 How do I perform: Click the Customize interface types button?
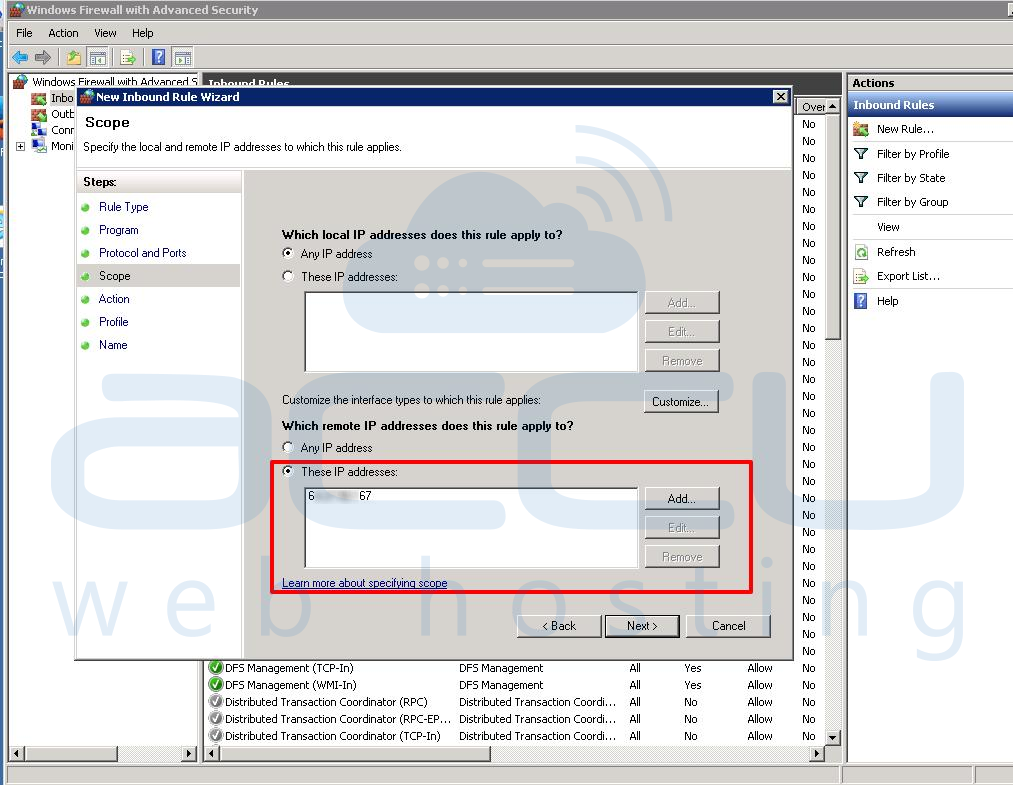pyautogui.click(x=681, y=401)
